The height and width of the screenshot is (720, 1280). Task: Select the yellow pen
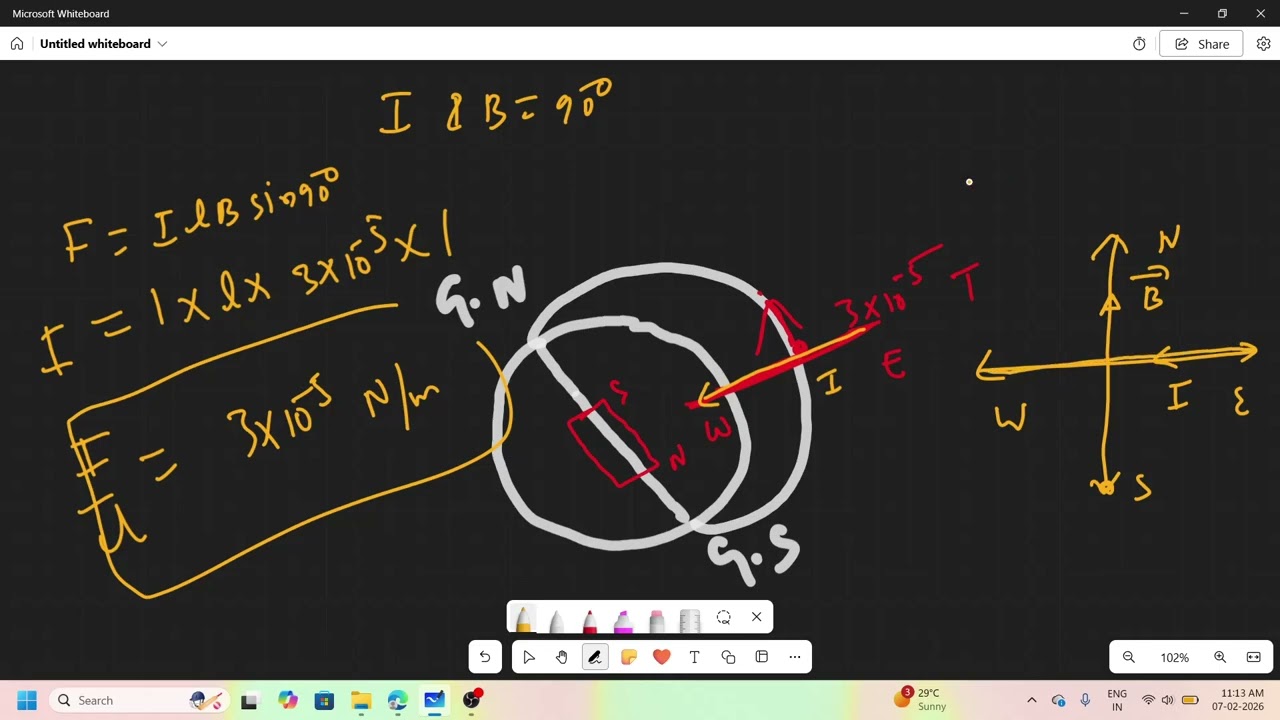pos(523,618)
